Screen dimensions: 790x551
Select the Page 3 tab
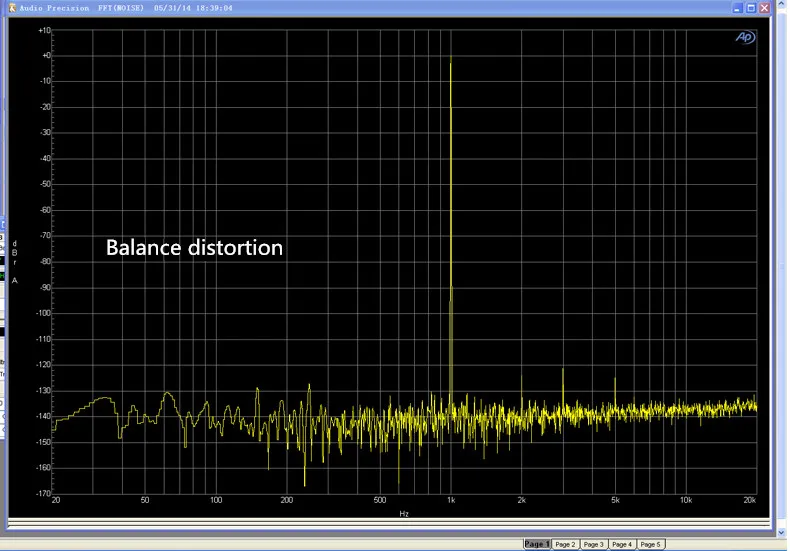tap(594, 544)
